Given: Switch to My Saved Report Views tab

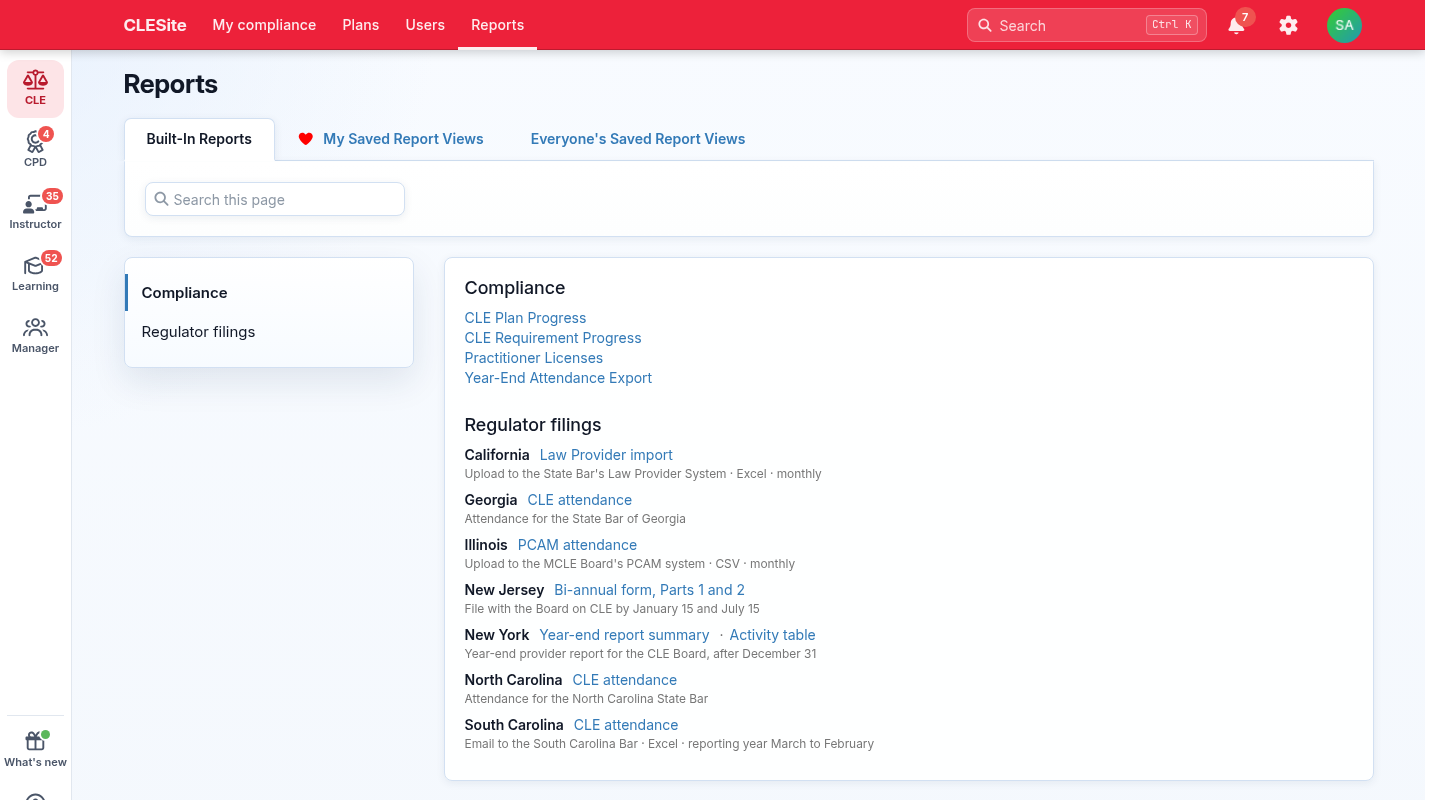Looking at the screenshot, I should [391, 139].
